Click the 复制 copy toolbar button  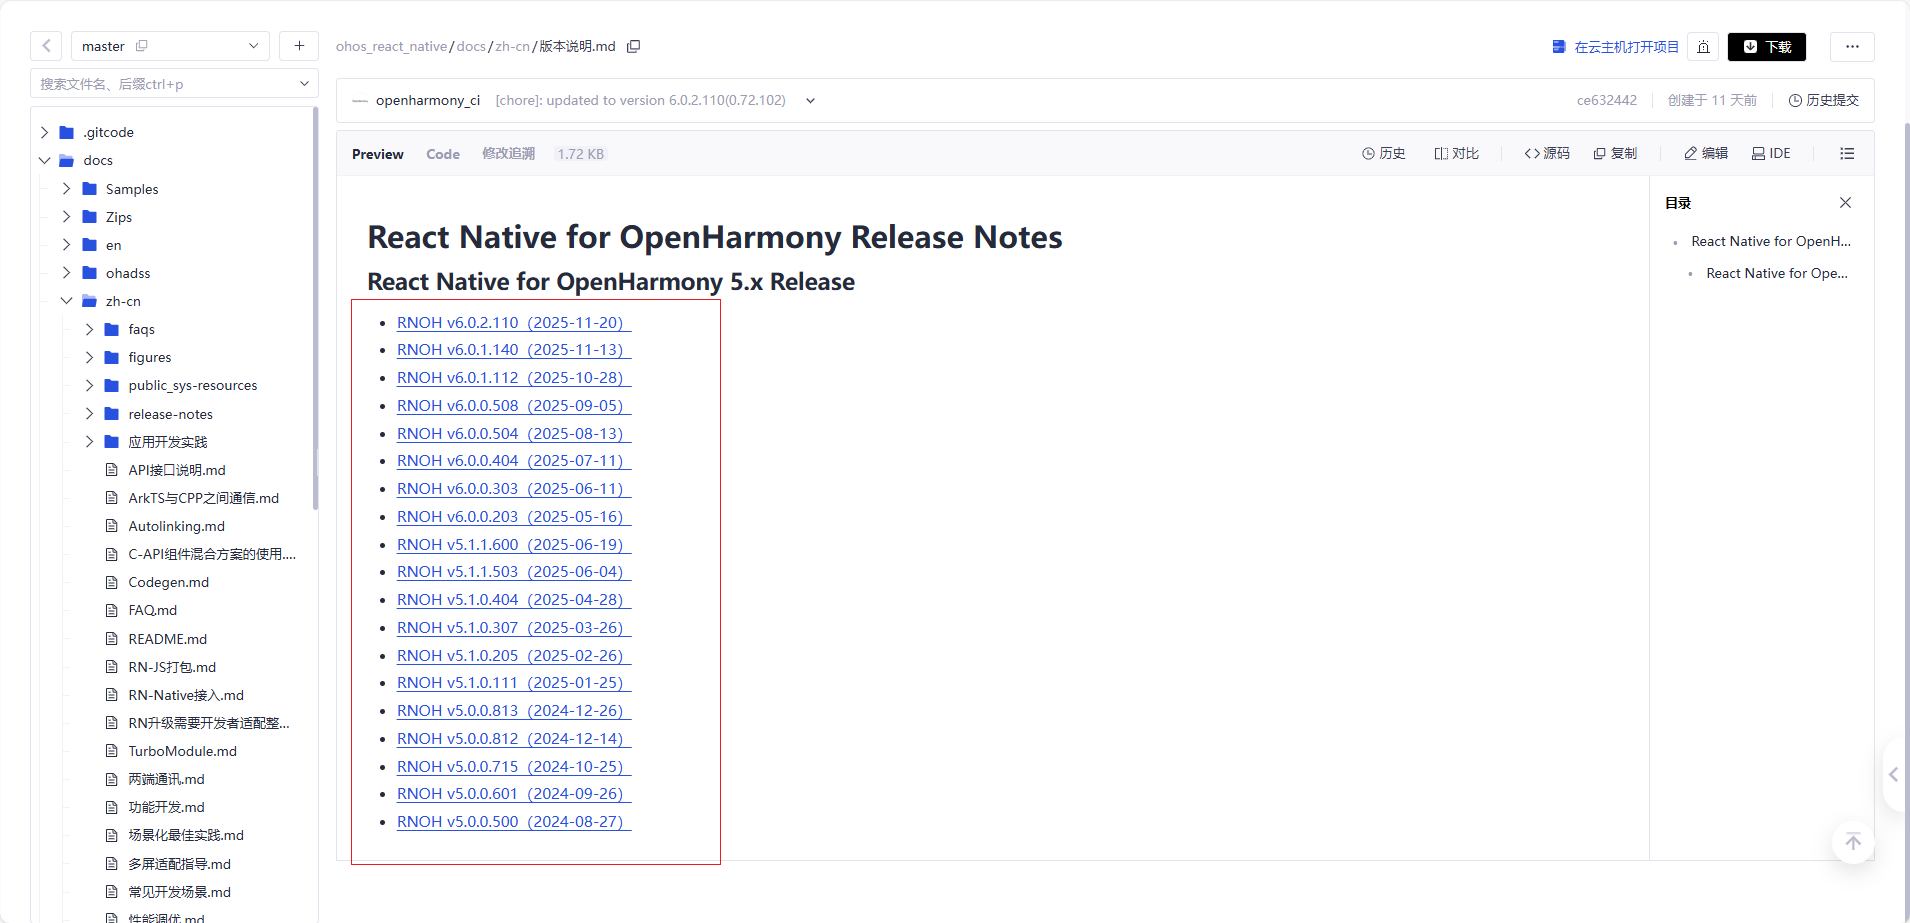[1615, 153]
